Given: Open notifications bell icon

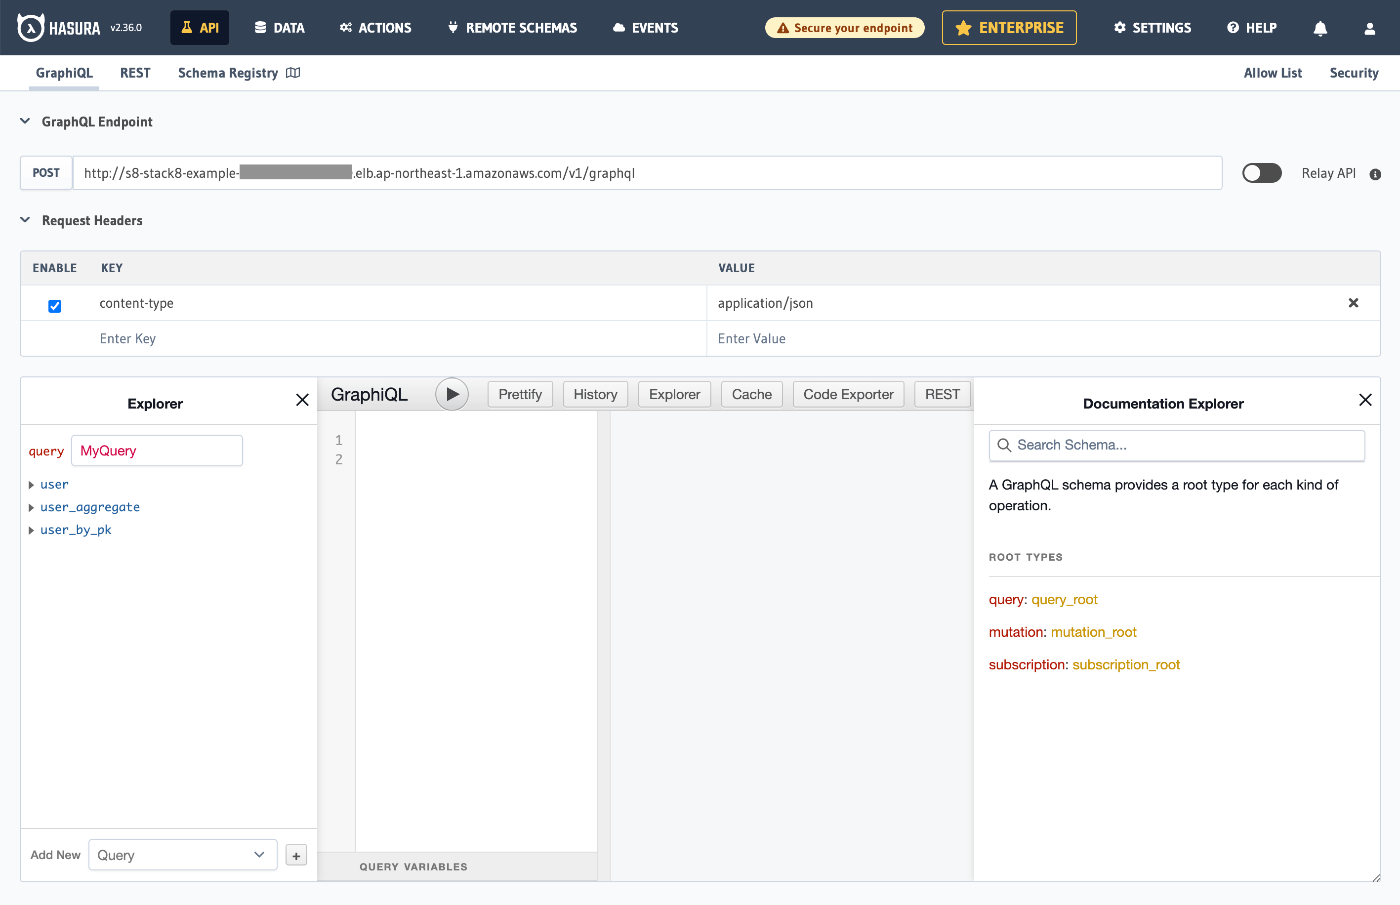Looking at the screenshot, I should click(1320, 28).
